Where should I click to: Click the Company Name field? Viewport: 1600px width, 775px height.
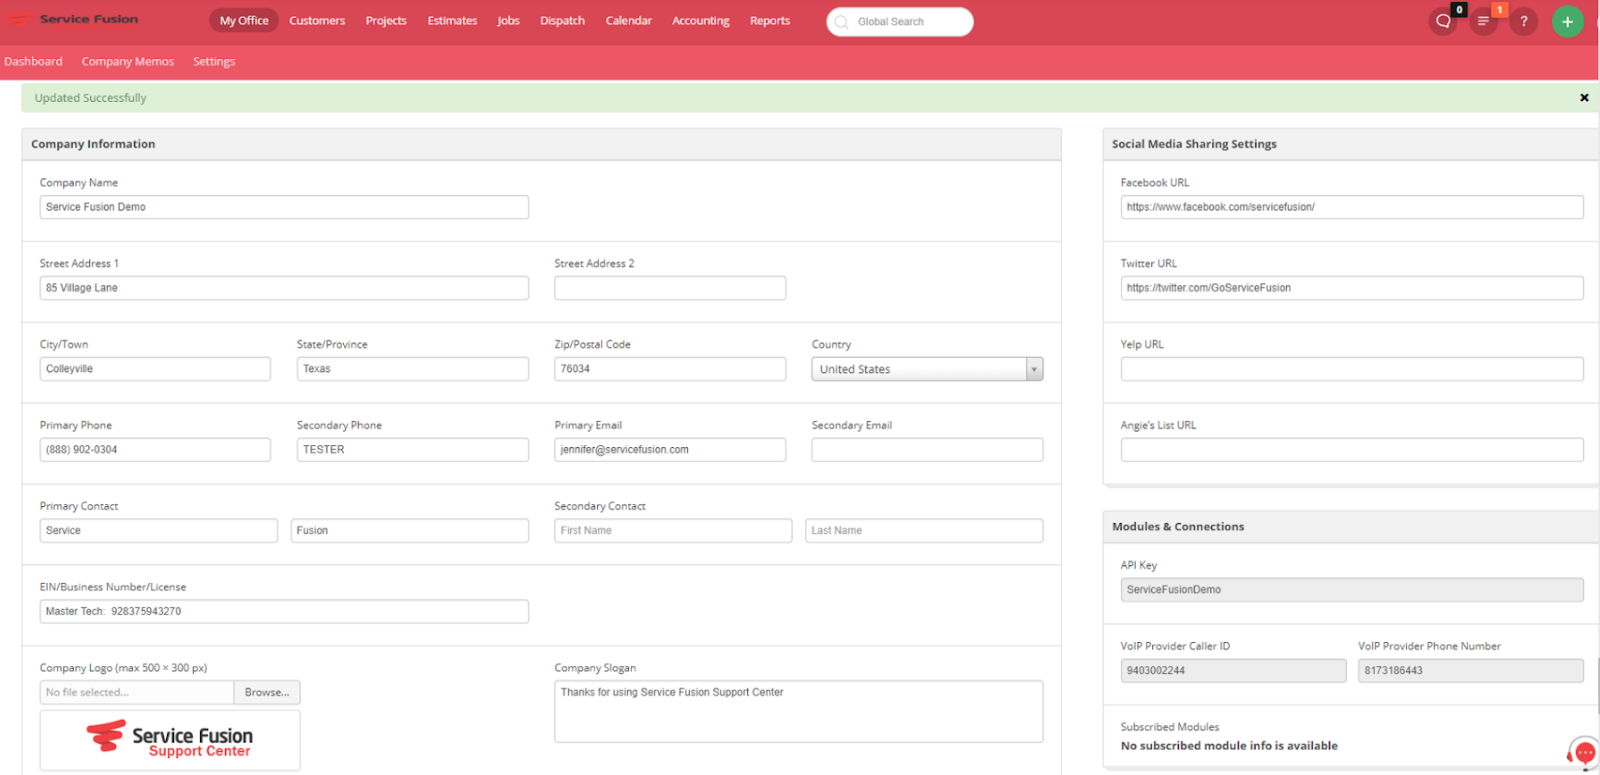click(284, 207)
